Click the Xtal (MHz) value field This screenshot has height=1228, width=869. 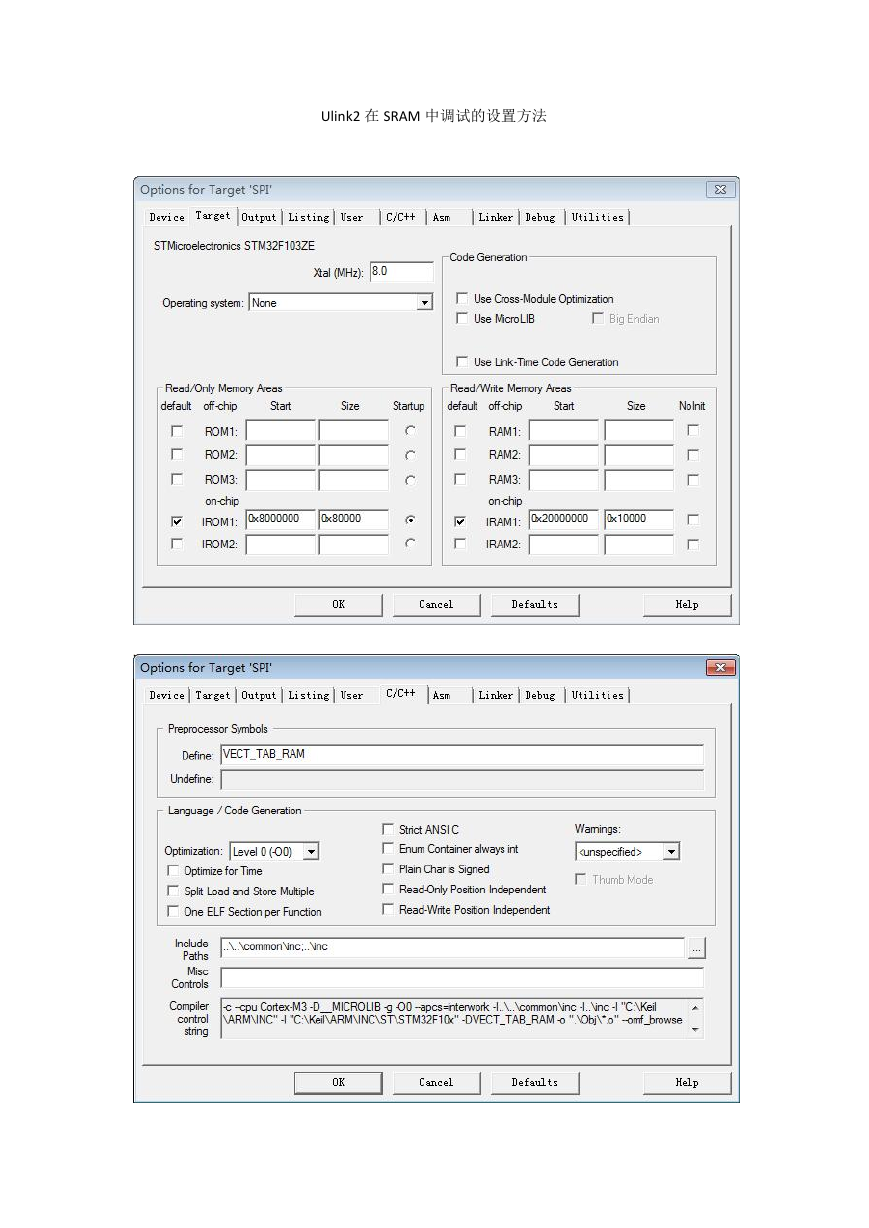401,272
